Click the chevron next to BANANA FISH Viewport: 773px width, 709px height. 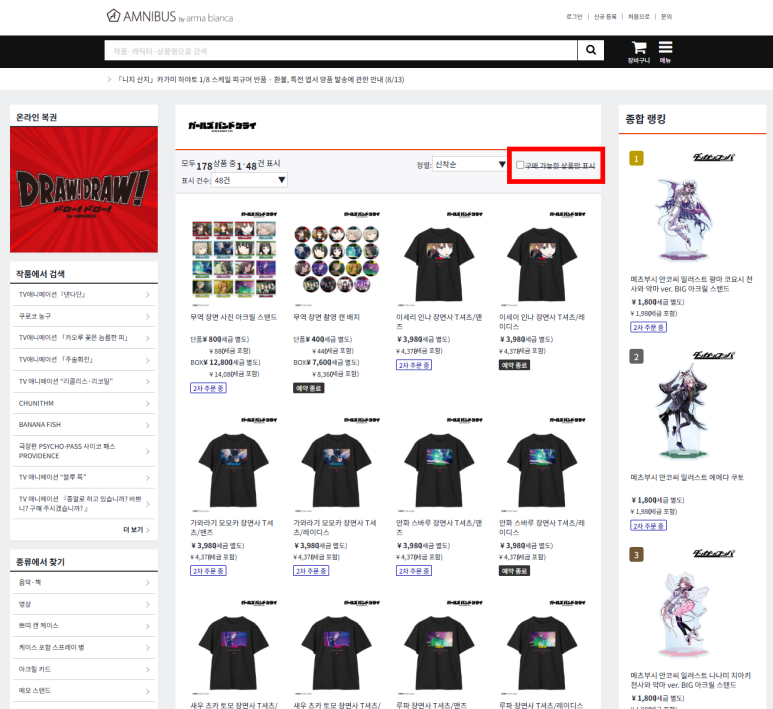tap(147, 425)
